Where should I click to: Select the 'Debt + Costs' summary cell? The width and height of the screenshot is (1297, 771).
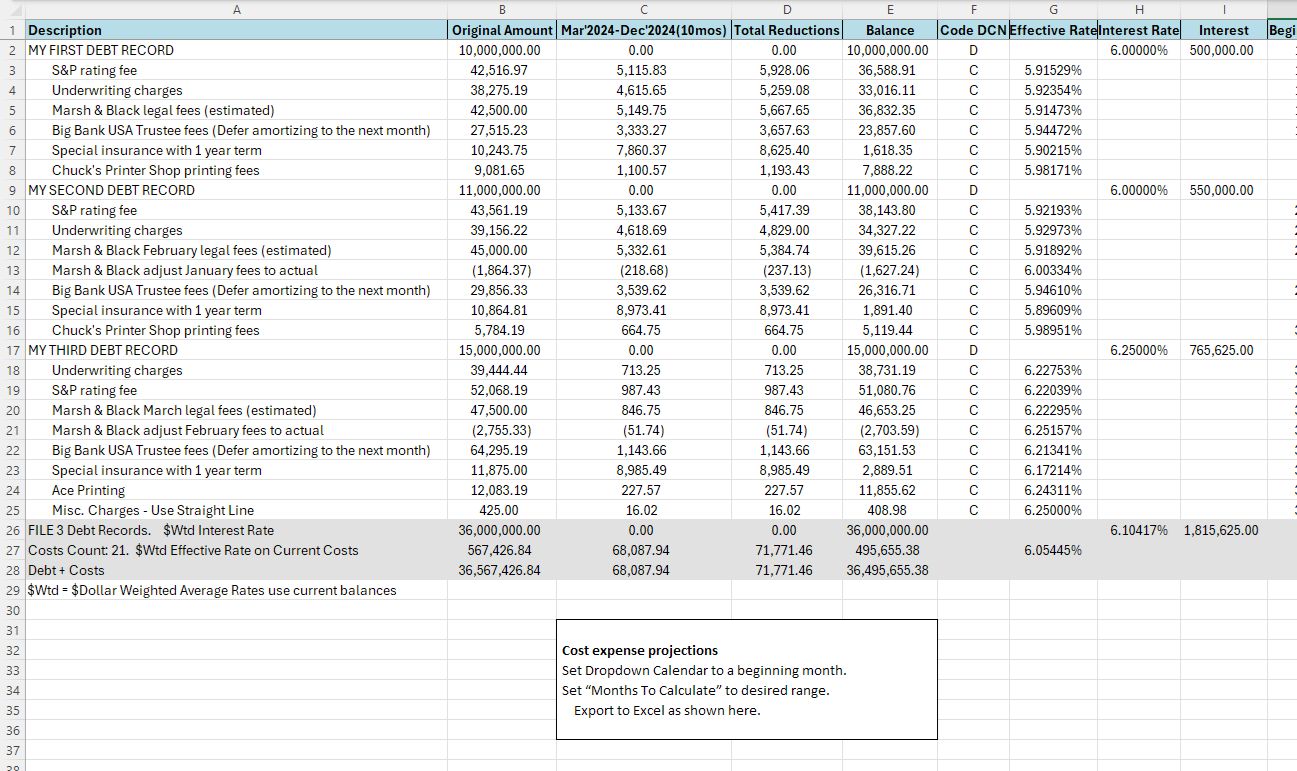(x=236, y=570)
